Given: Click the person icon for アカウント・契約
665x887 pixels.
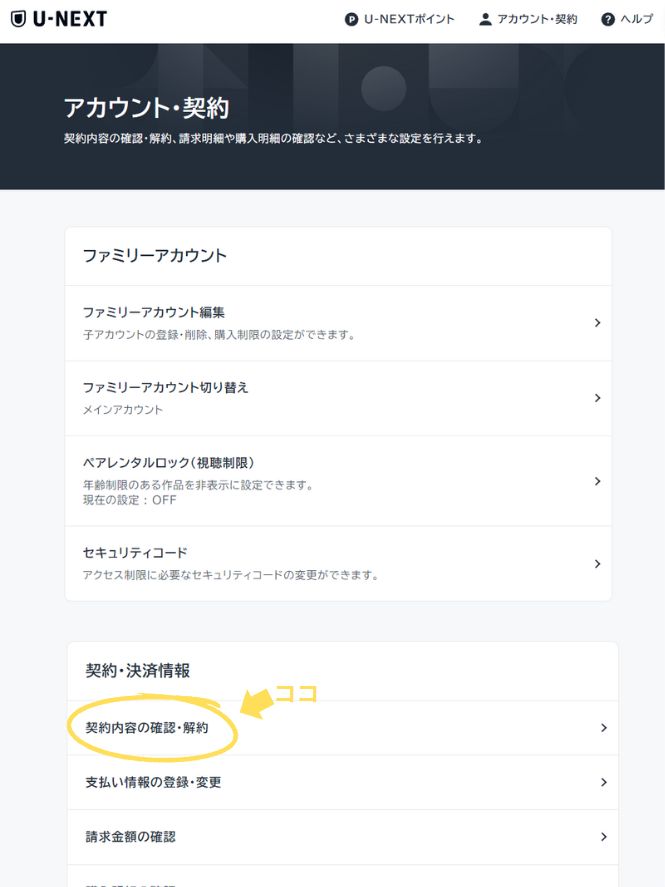Looking at the screenshot, I should point(485,20).
